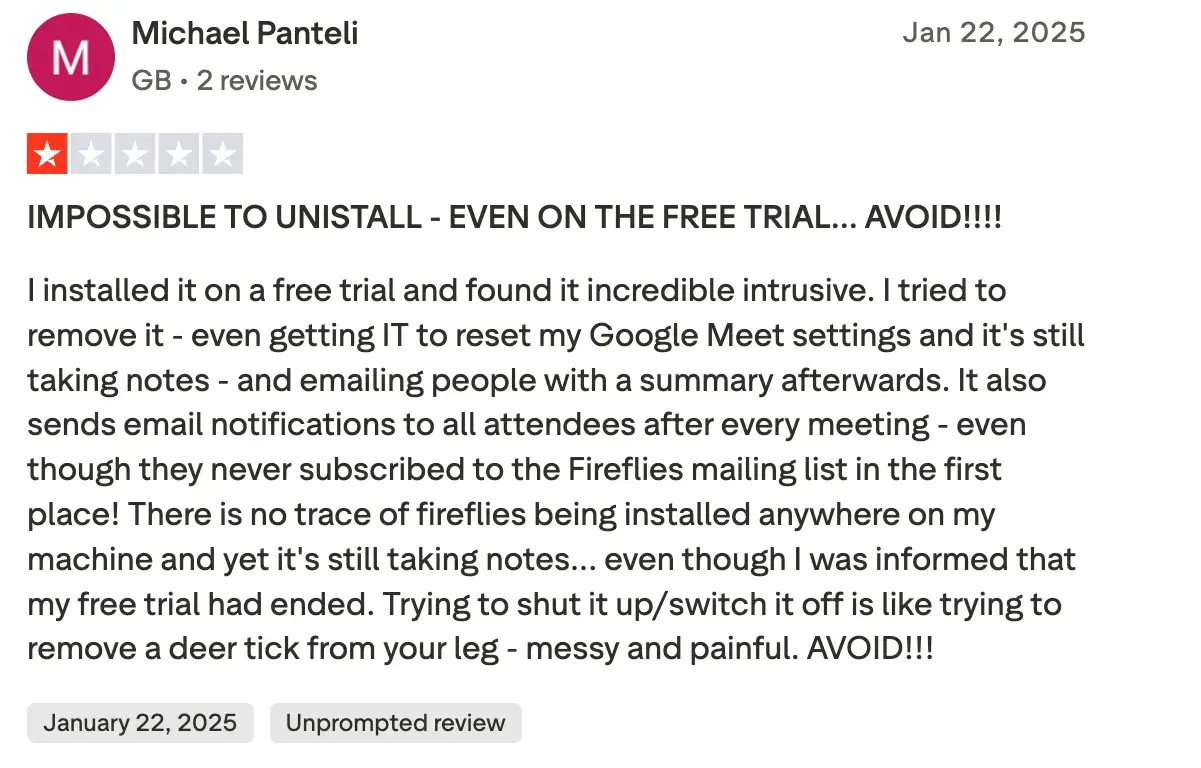
Task: Open the reviewer name Michael Panteli
Action: pos(244,33)
